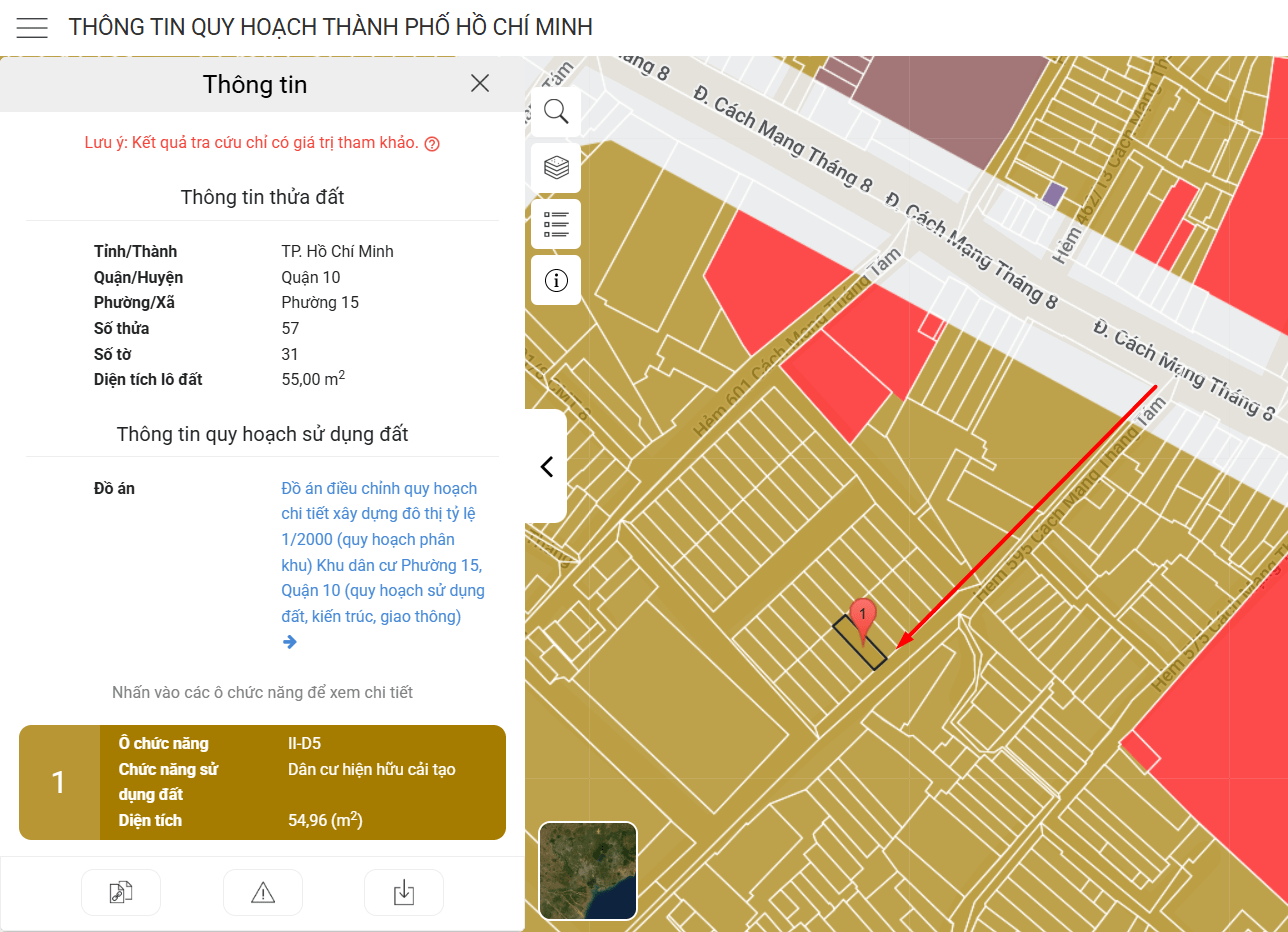Image resolution: width=1288 pixels, height=932 pixels.
Task: Click the Hẻm 601 Cách Mạng Tháng Tám label
Action: [797, 342]
